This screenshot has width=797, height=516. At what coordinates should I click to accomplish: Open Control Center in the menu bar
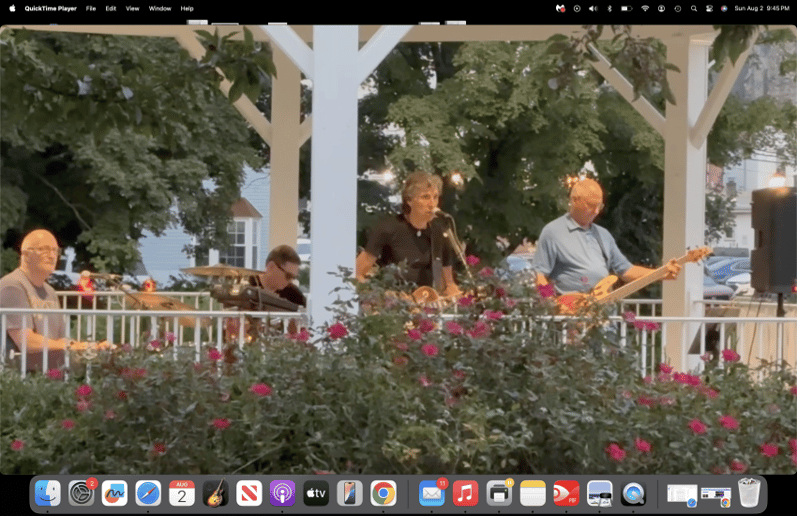[x=709, y=9]
